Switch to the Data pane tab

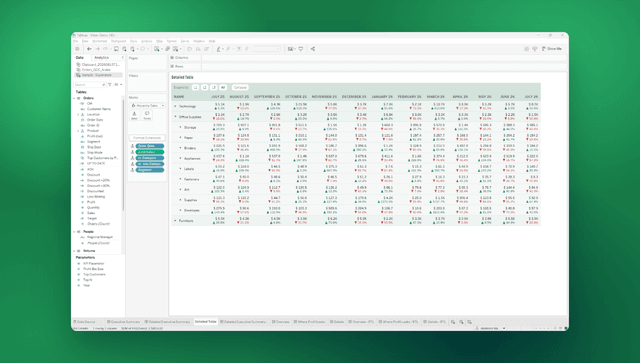(80, 58)
